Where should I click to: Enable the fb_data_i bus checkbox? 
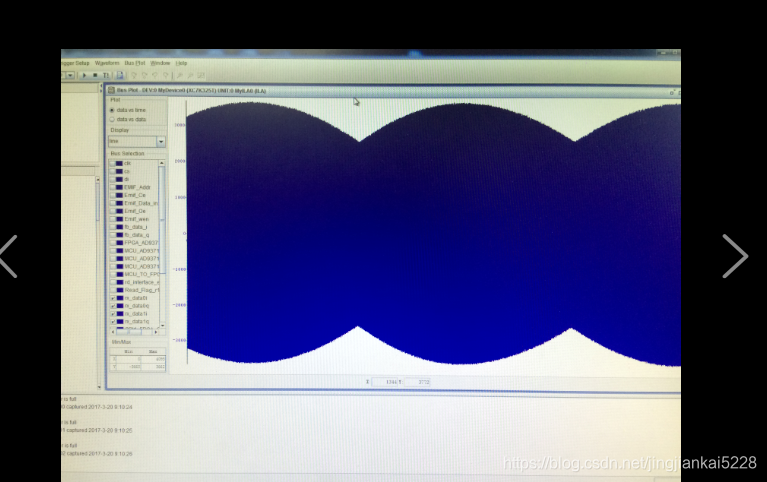pos(112,227)
